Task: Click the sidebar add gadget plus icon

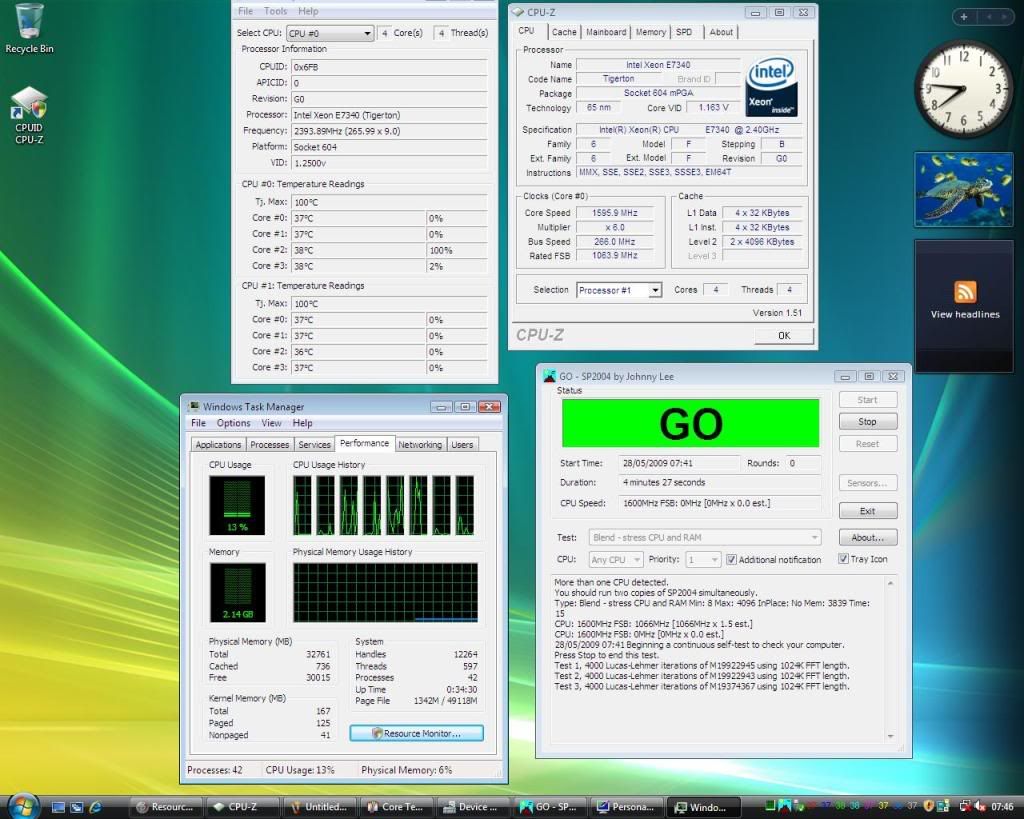Action: [964, 17]
